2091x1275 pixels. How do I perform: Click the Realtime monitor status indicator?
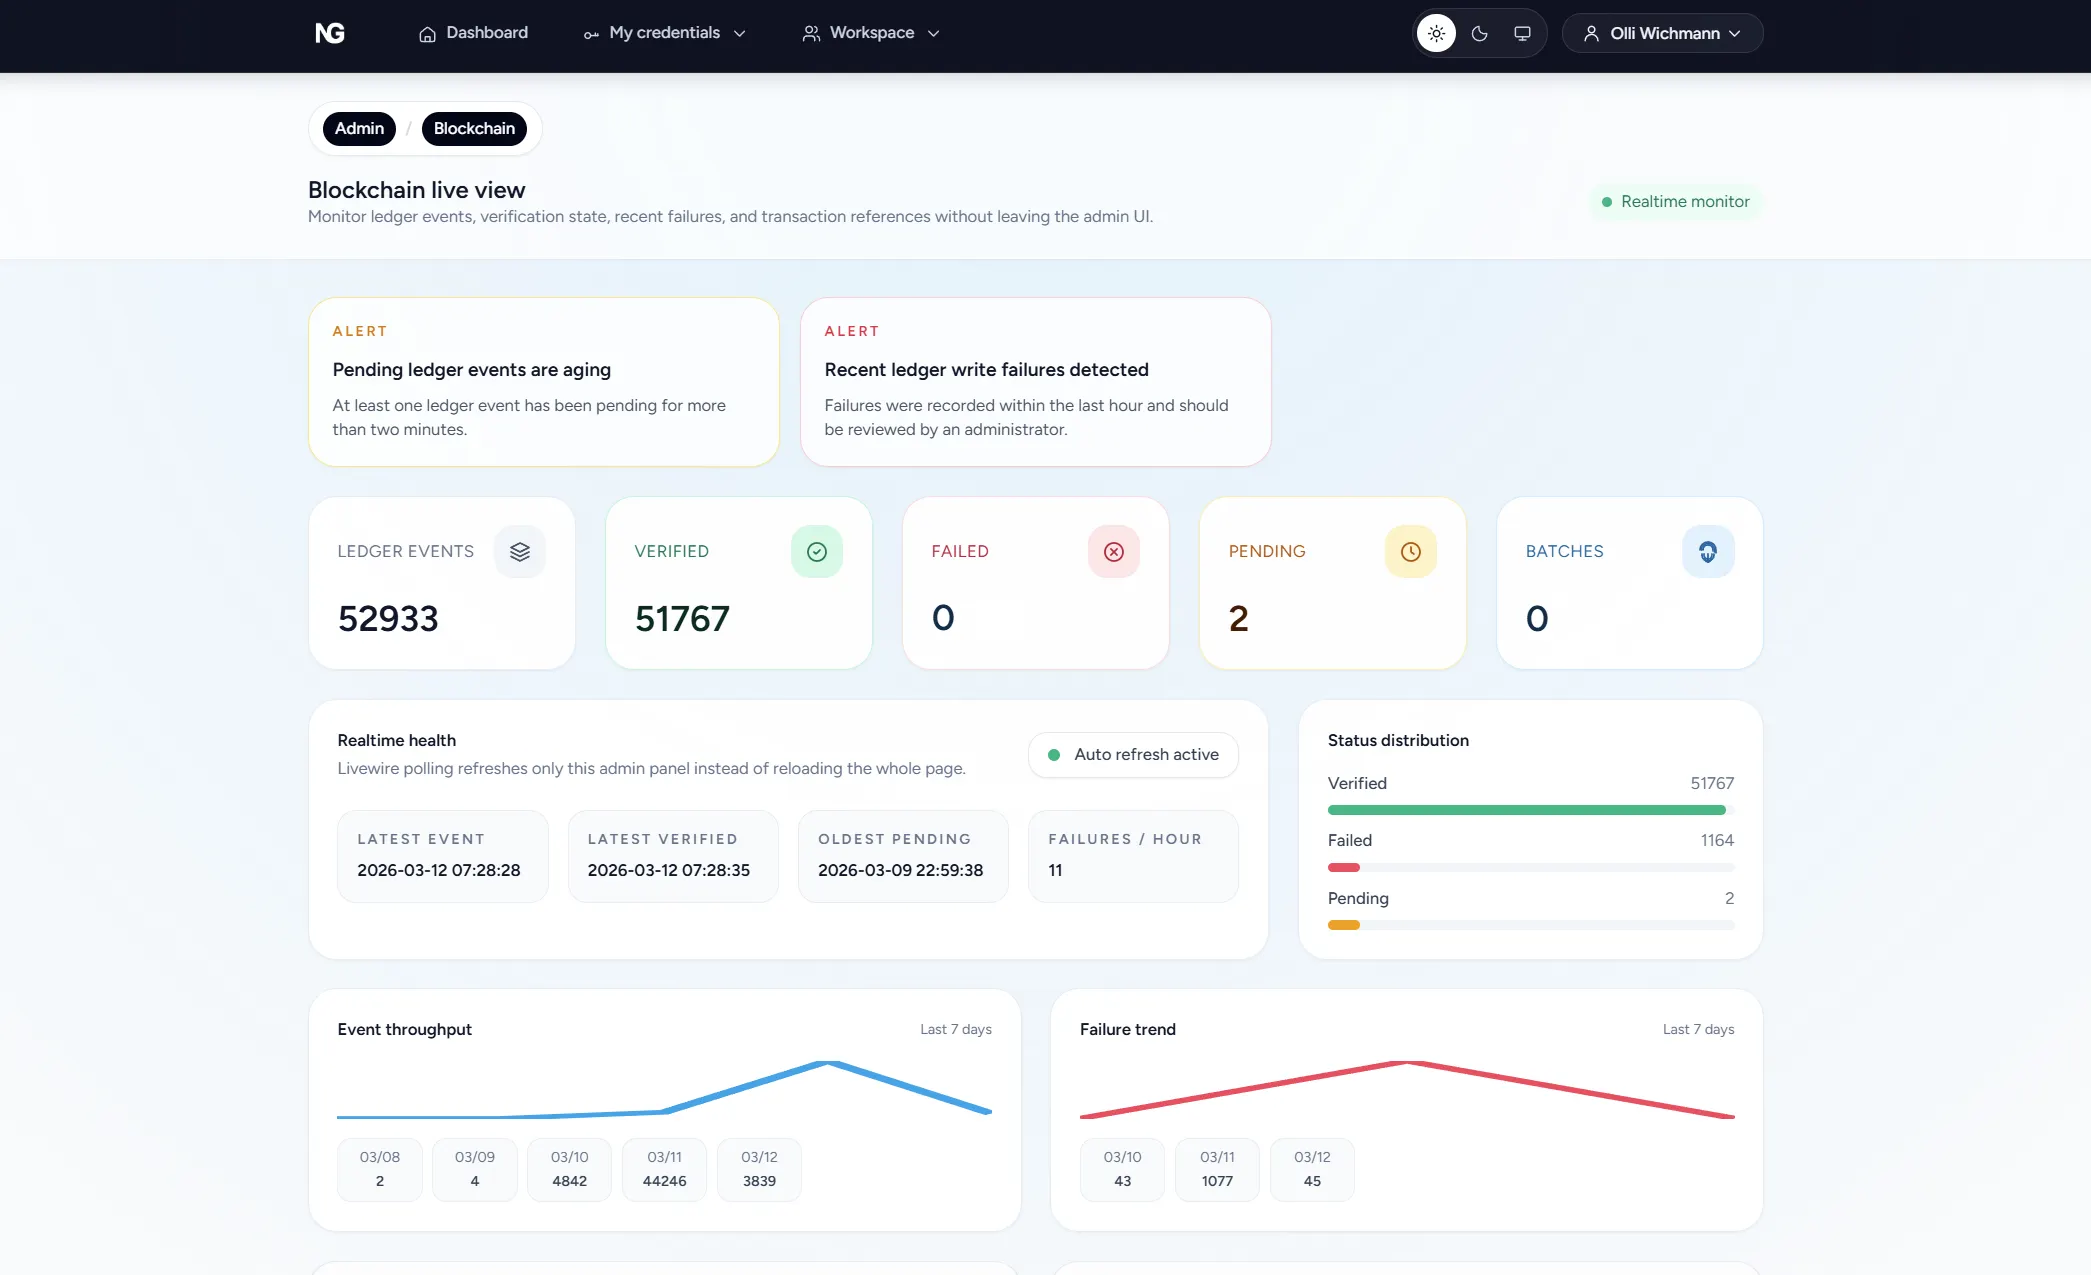[x=1675, y=201]
